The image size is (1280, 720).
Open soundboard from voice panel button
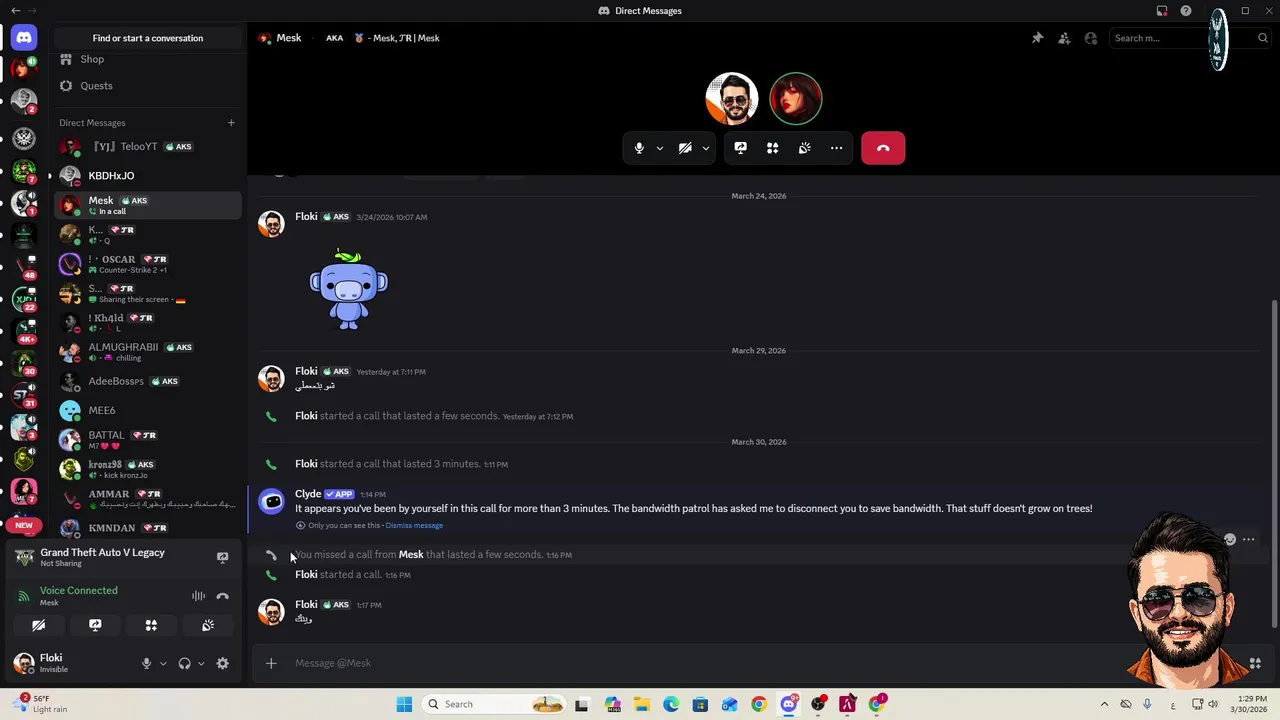coord(208,625)
